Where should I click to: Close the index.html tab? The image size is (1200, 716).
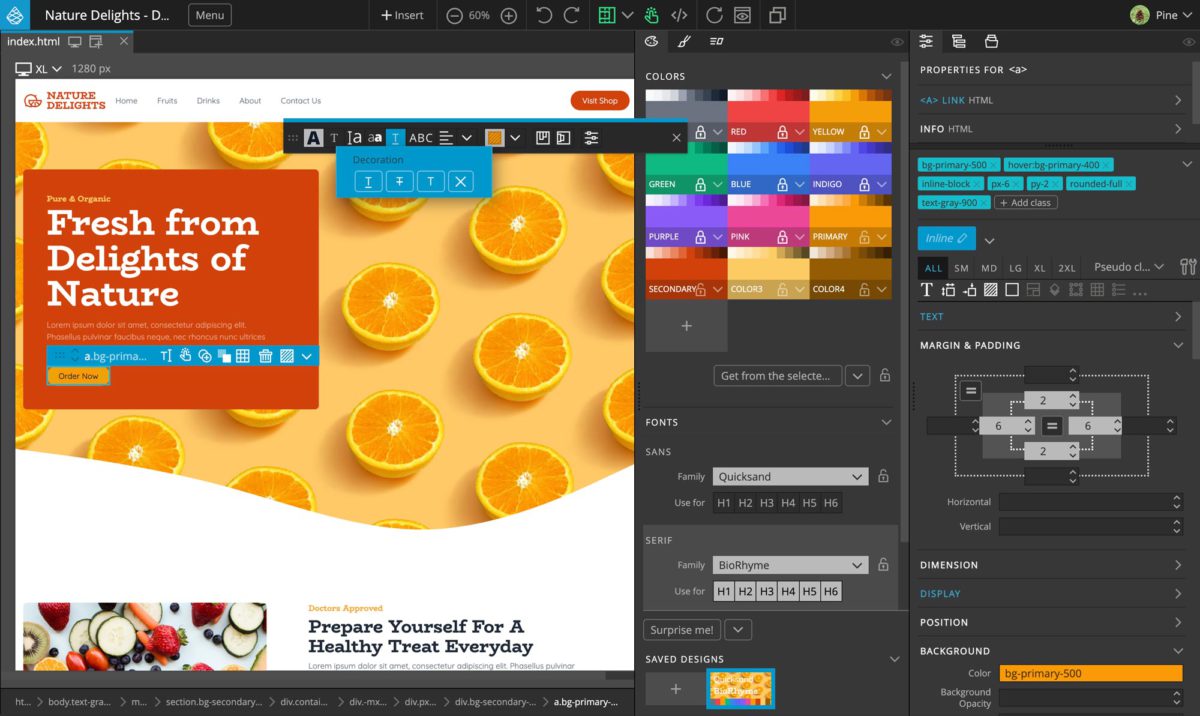click(x=124, y=41)
